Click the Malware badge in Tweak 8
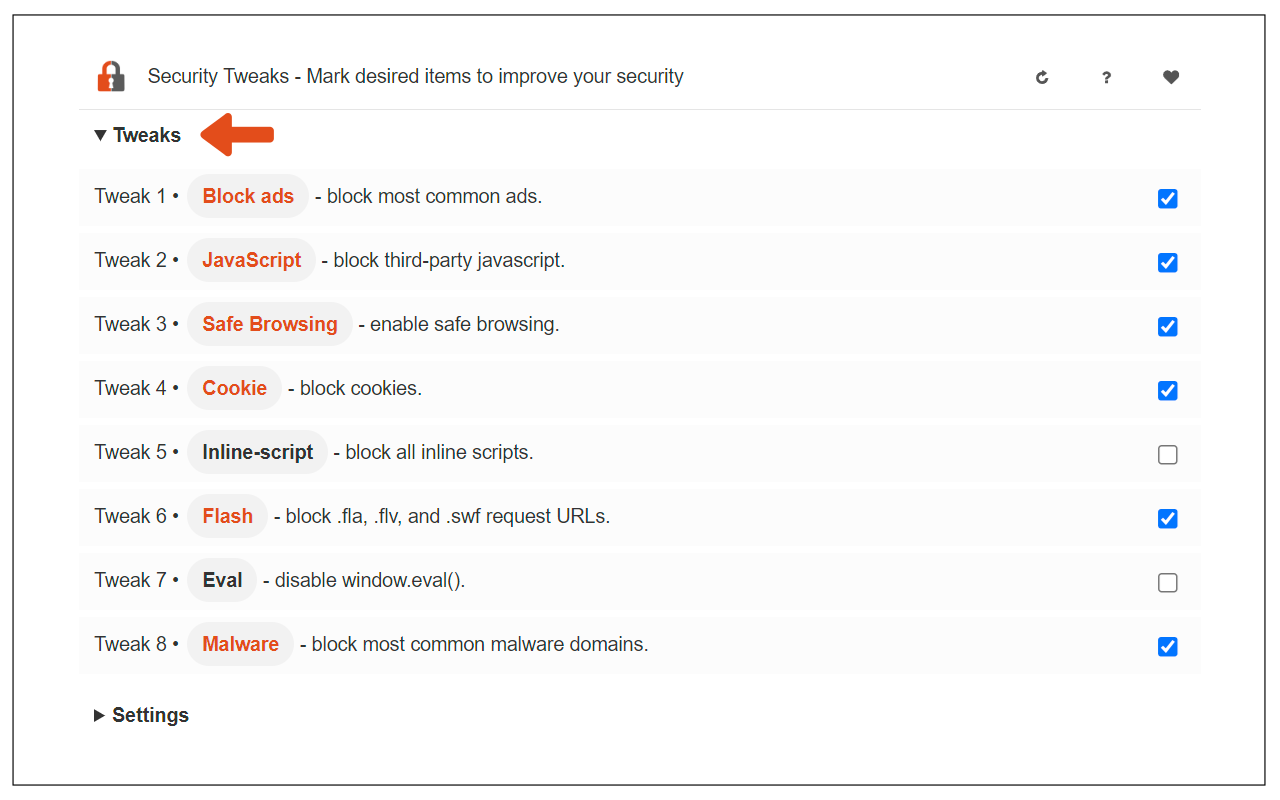This screenshot has width=1280, height=800. 240,644
